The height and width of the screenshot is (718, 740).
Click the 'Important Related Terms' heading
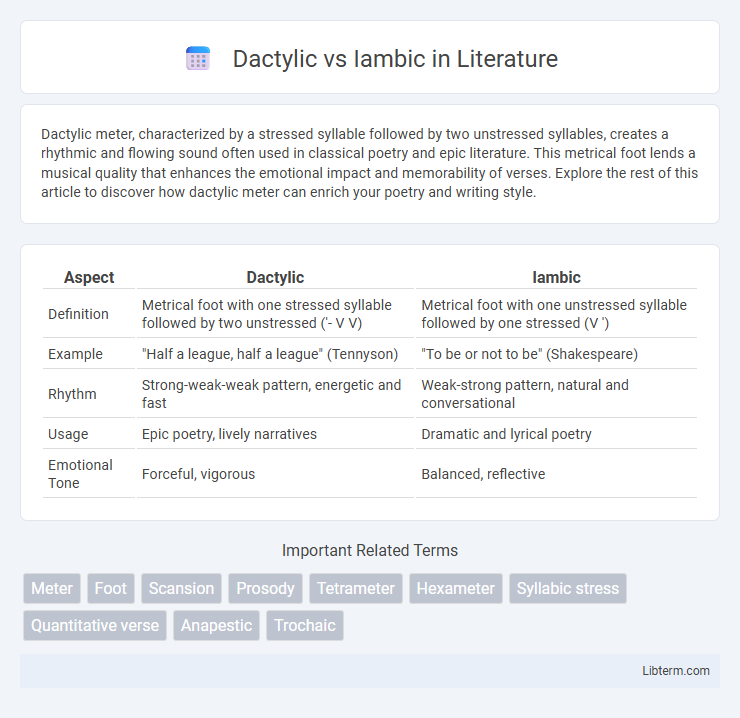[x=370, y=550]
